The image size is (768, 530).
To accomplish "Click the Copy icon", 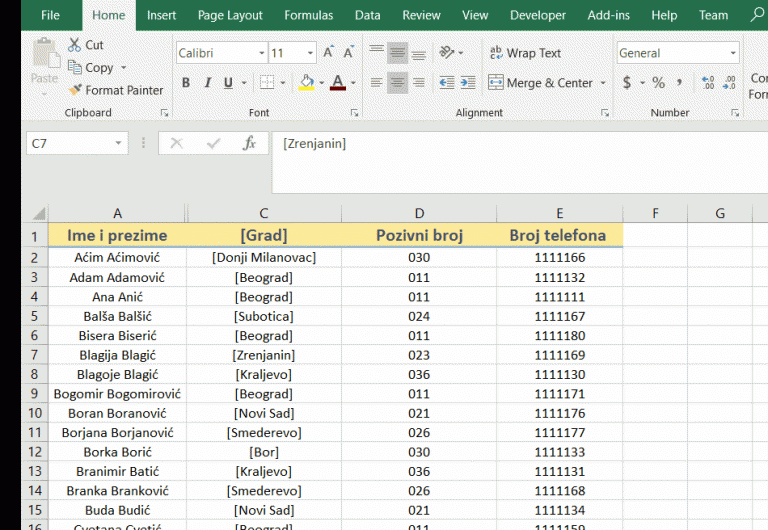I will 74,67.
